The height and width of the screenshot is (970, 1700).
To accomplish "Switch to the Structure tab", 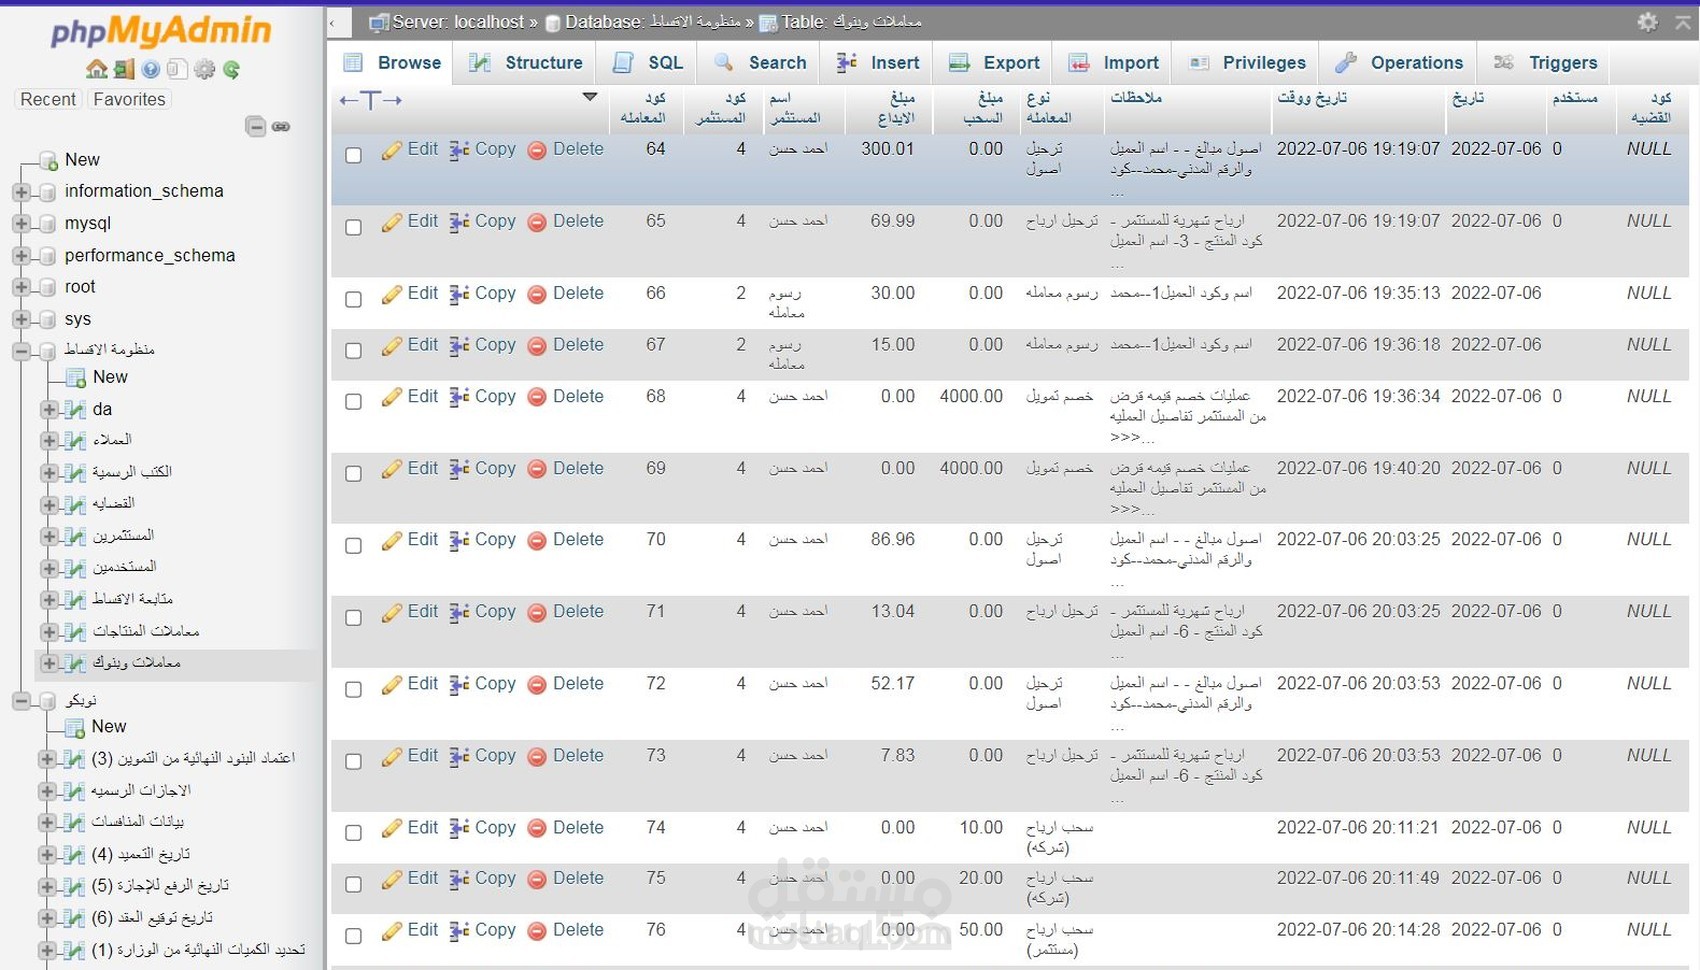I will [x=525, y=62].
